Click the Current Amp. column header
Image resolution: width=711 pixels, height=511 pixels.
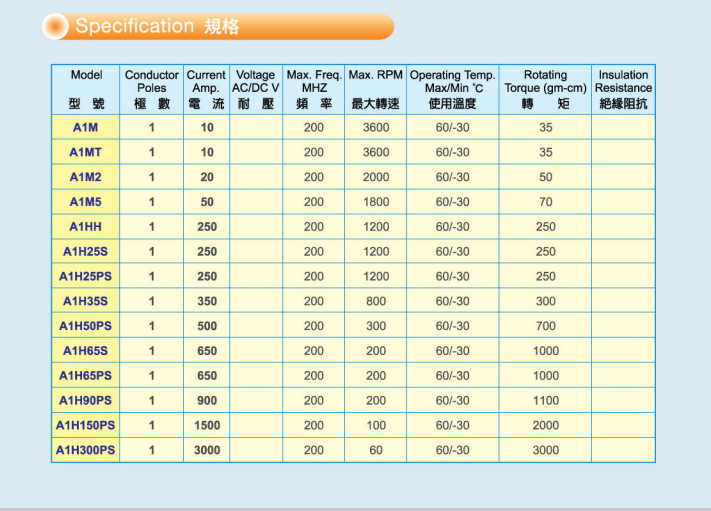coord(207,89)
